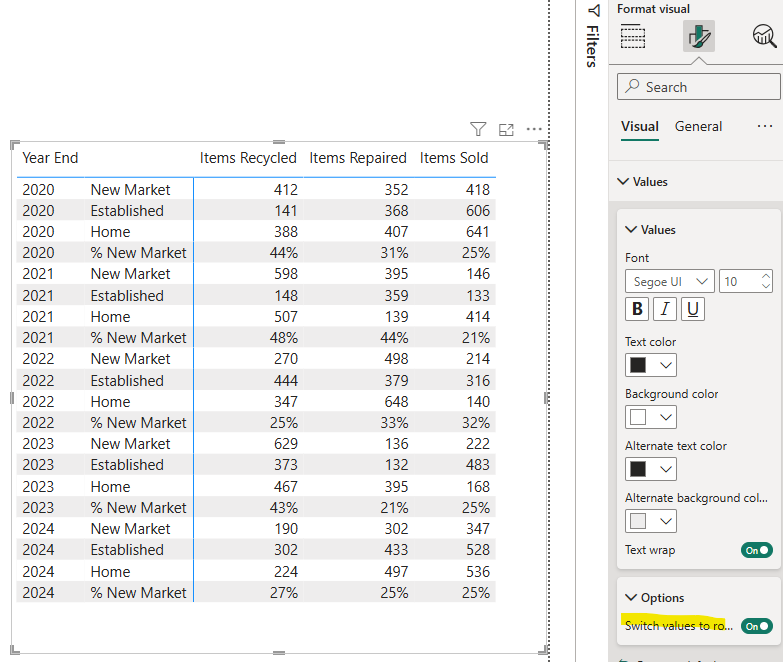
Task: Open the Build visual fields icon
Action: click(x=633, y=36)
